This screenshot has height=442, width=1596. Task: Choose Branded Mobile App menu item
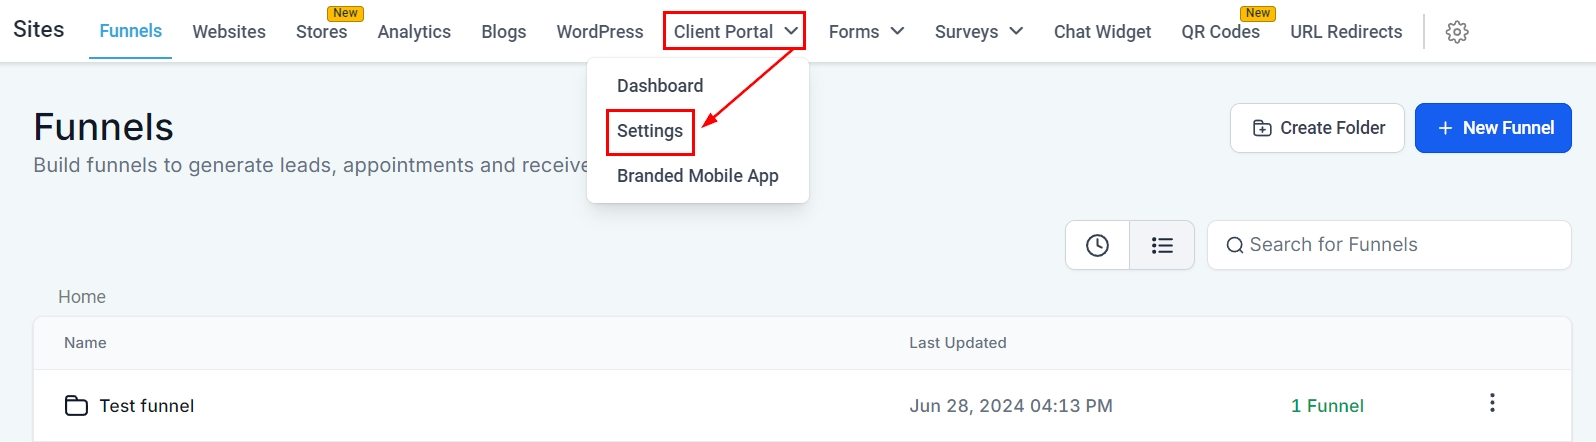click(x=697, y=176)
